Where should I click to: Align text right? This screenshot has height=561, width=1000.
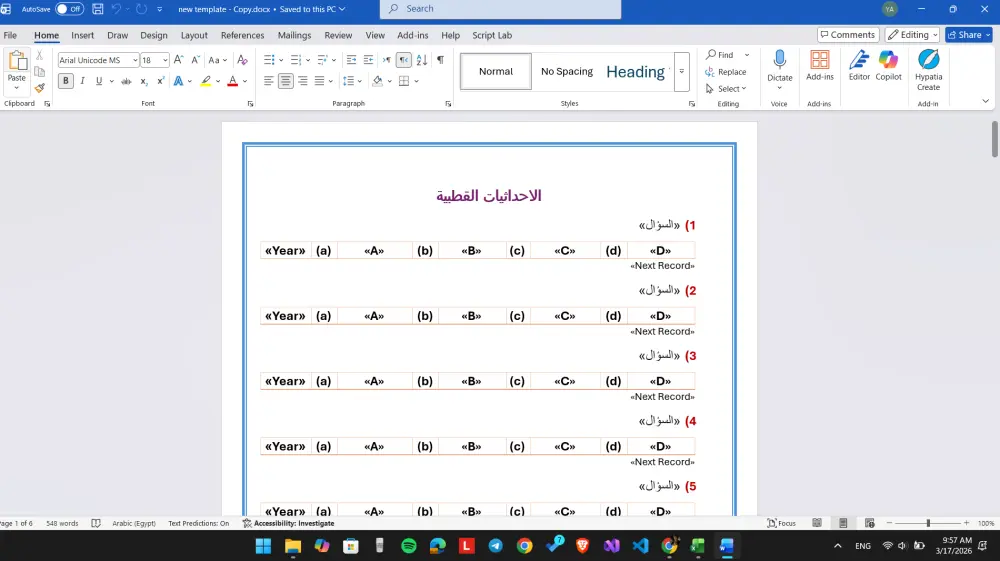tap(302, 81)
